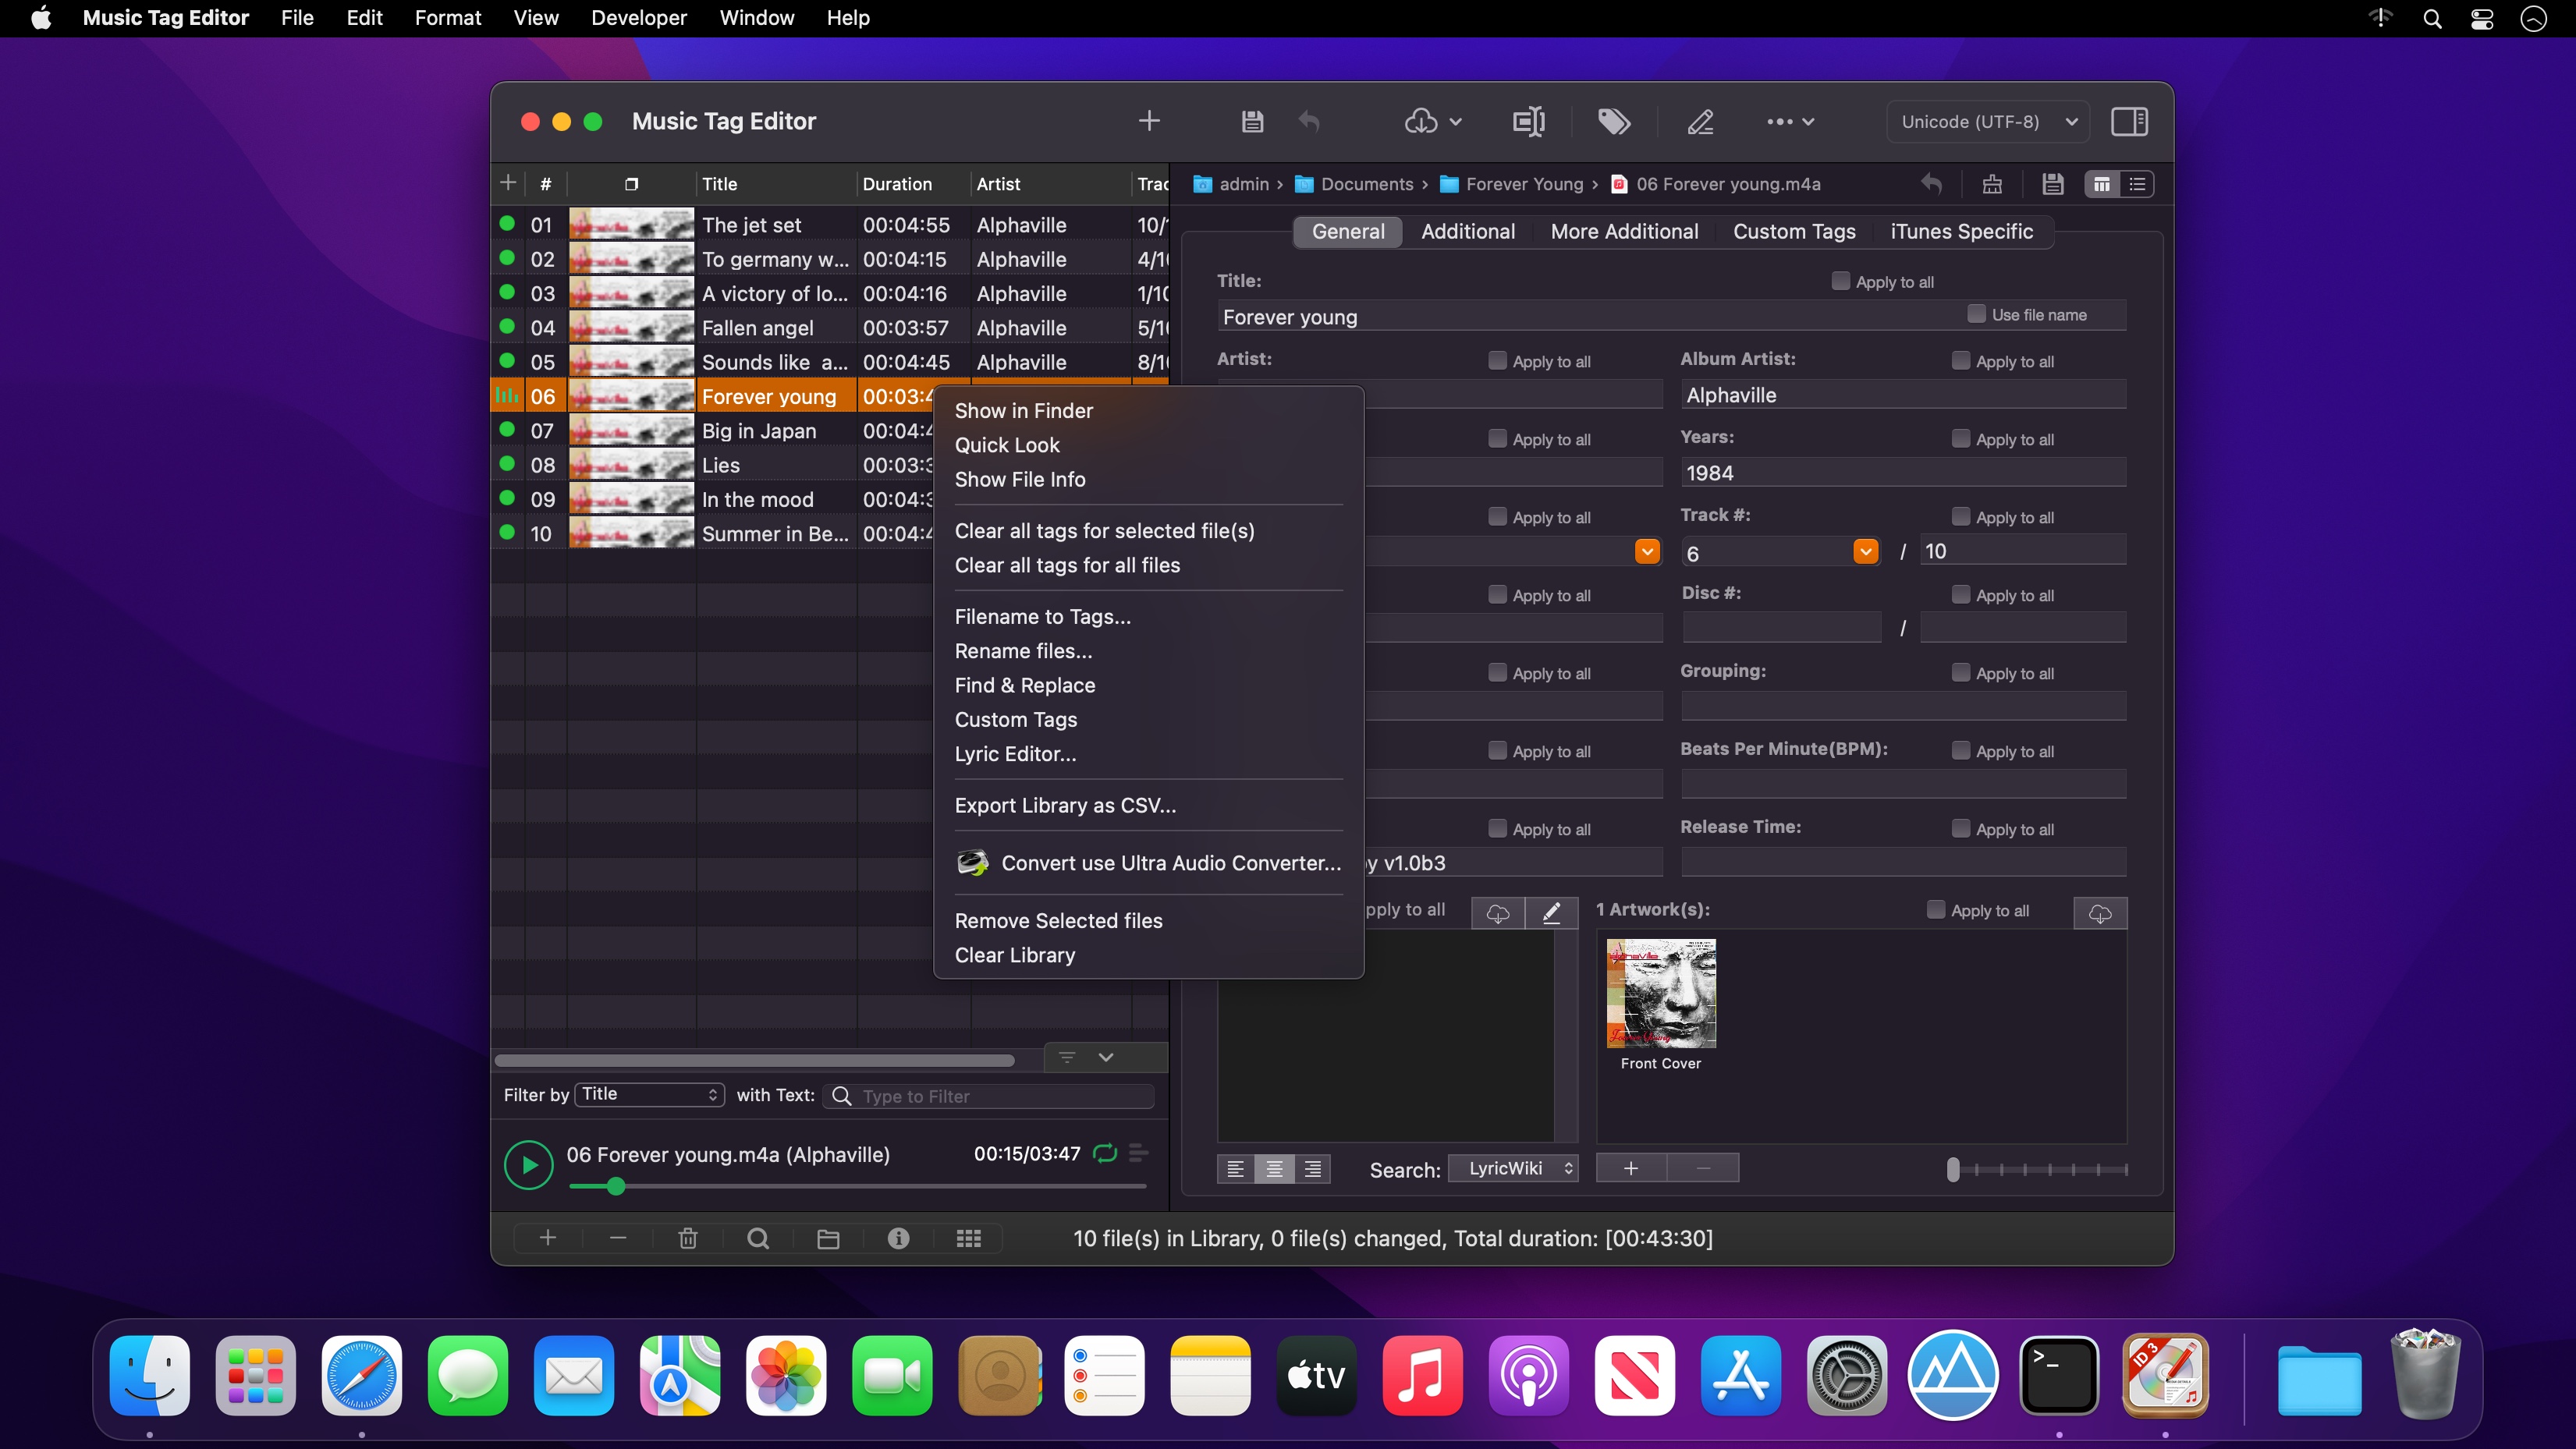
Task: Click the playback position slider knob
Action: [x=616, y=1186]
